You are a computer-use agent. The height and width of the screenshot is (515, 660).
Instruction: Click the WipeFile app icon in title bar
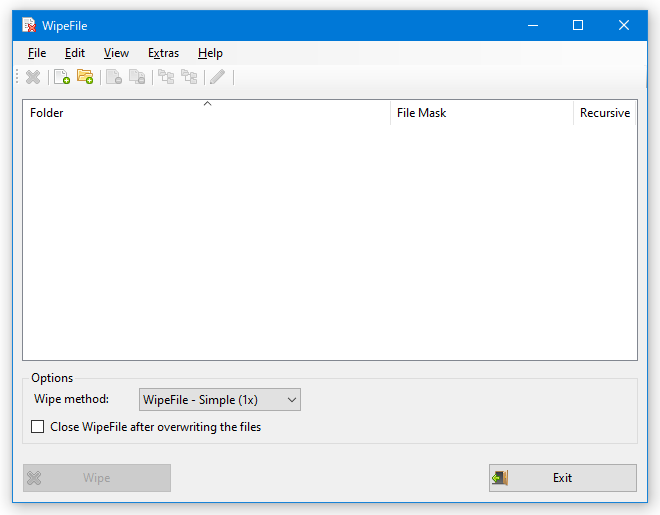(29, 25)
